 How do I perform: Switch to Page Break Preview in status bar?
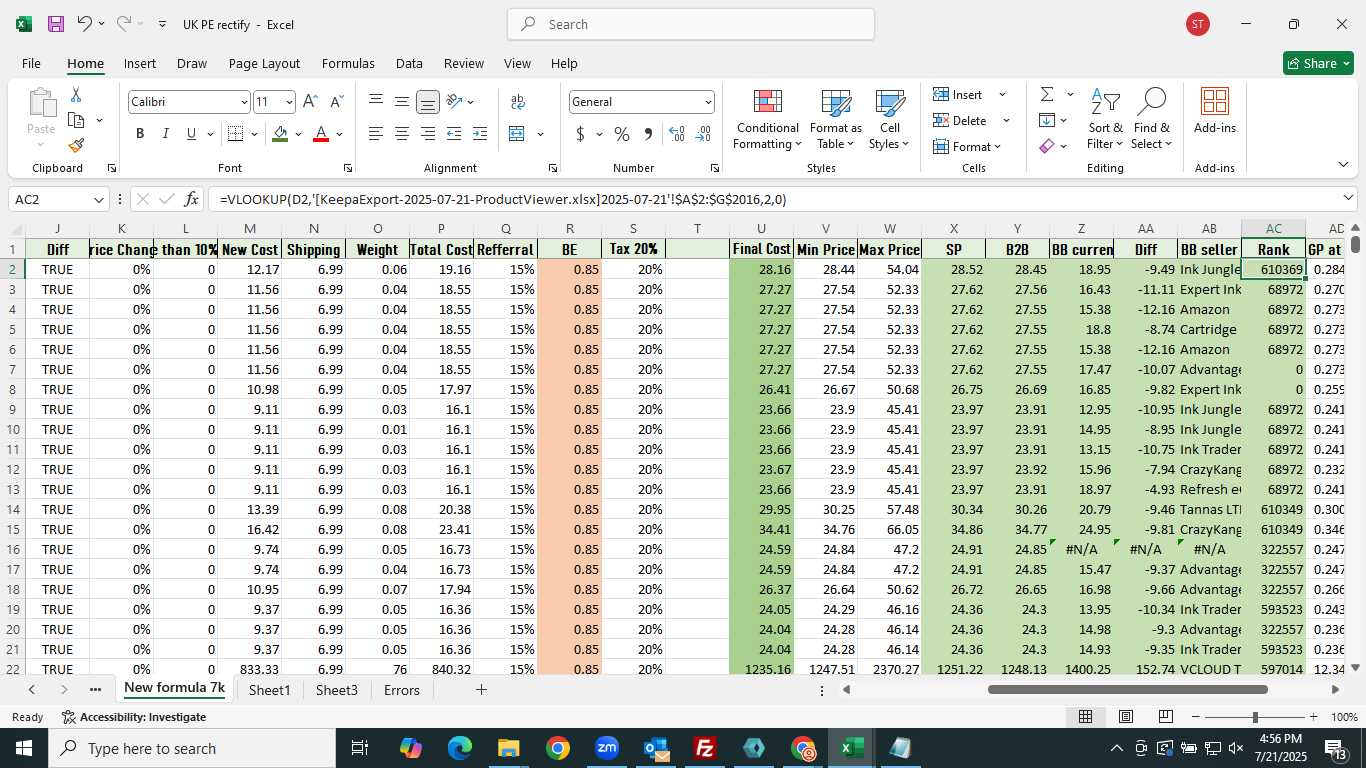1166,717
